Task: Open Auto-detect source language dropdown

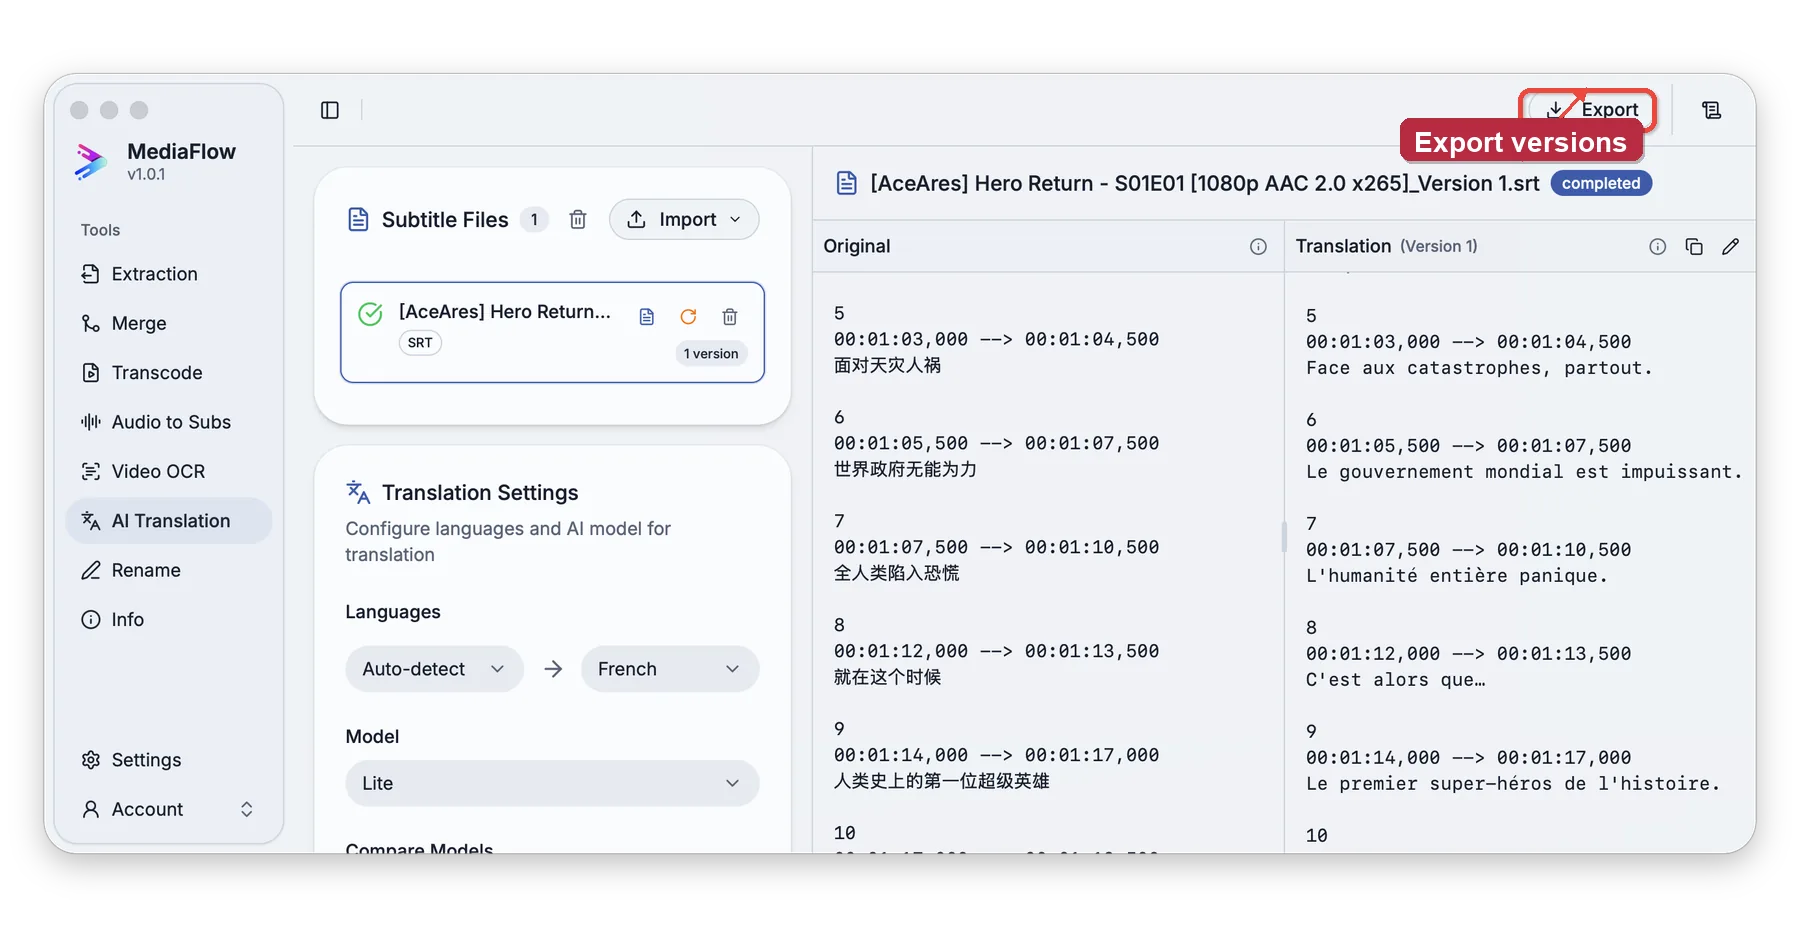Action: [x=434, y=669]
